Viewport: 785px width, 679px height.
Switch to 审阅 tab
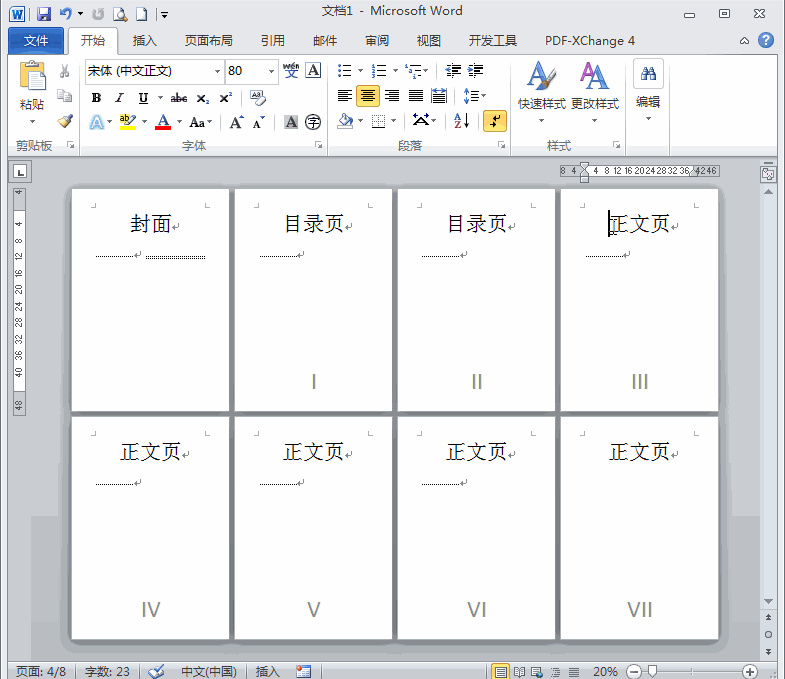tap(376, 41)
